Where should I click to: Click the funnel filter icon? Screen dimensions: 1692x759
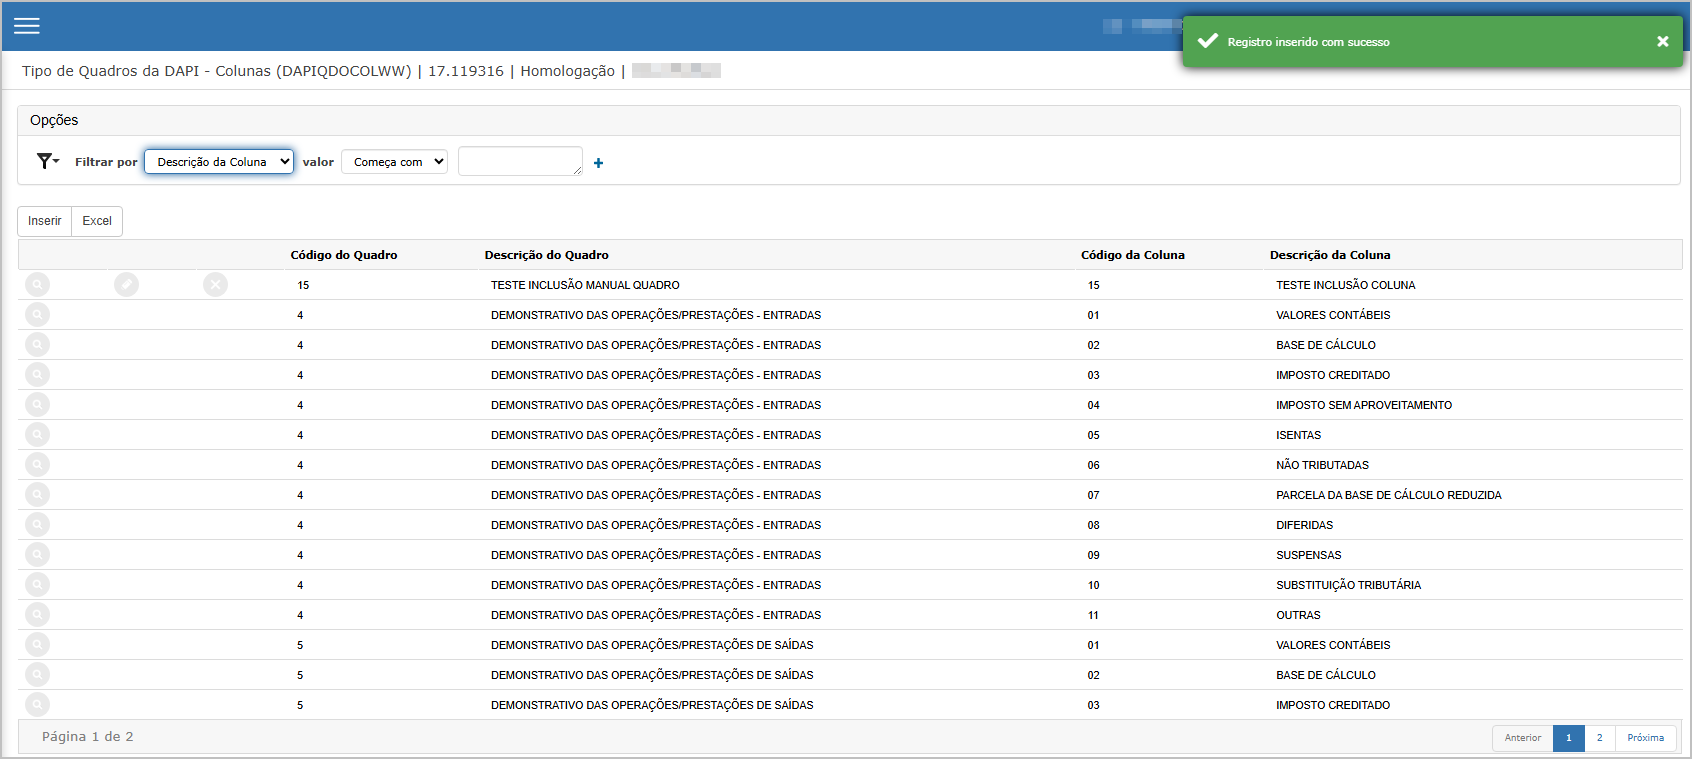46,161
